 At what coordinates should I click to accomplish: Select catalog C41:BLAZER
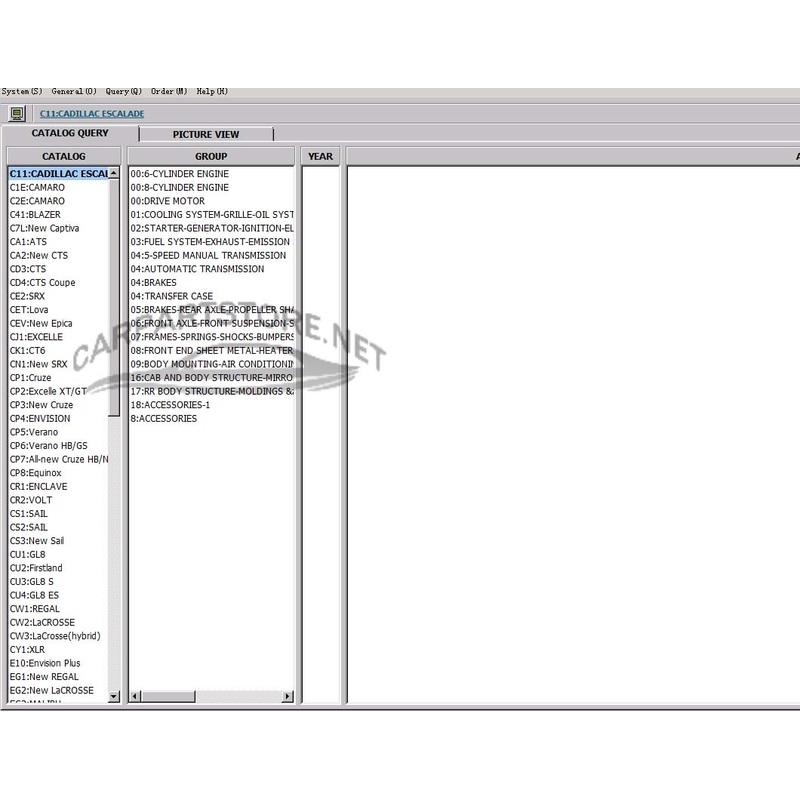click(35, 214)
